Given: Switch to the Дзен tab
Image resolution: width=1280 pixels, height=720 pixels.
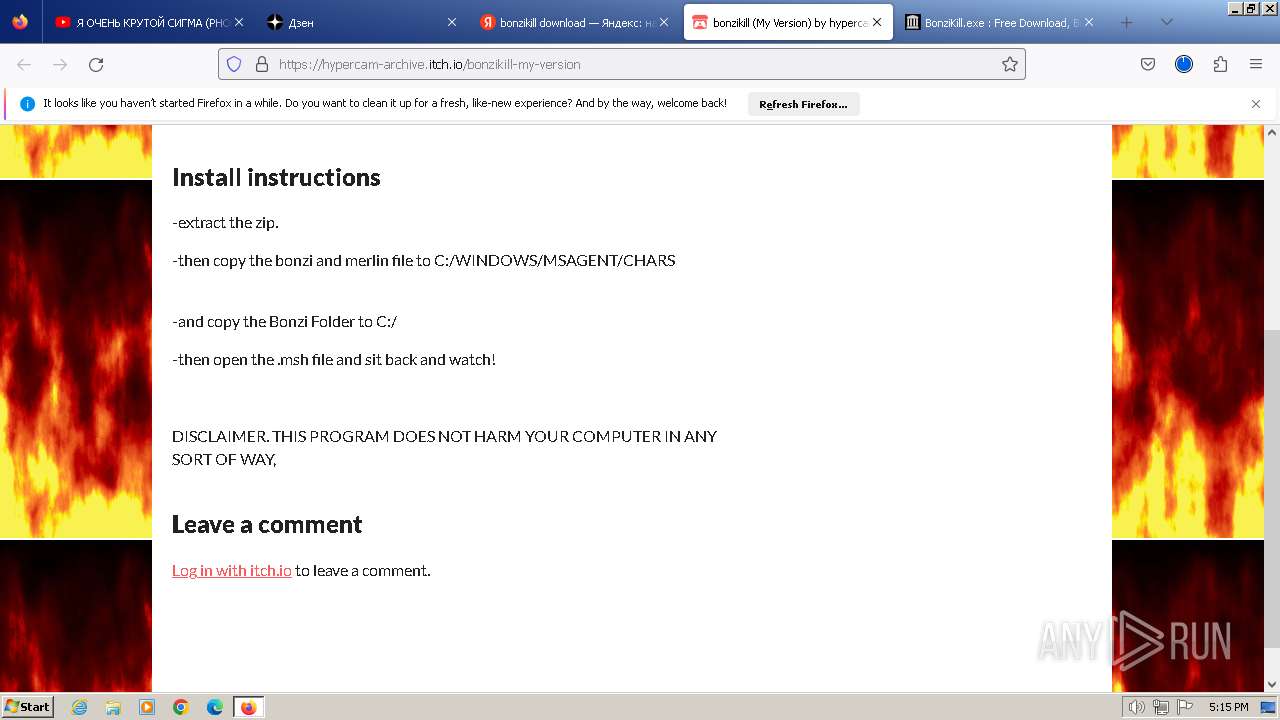Looking at the screenshot, I should click(x=361, y=22).
